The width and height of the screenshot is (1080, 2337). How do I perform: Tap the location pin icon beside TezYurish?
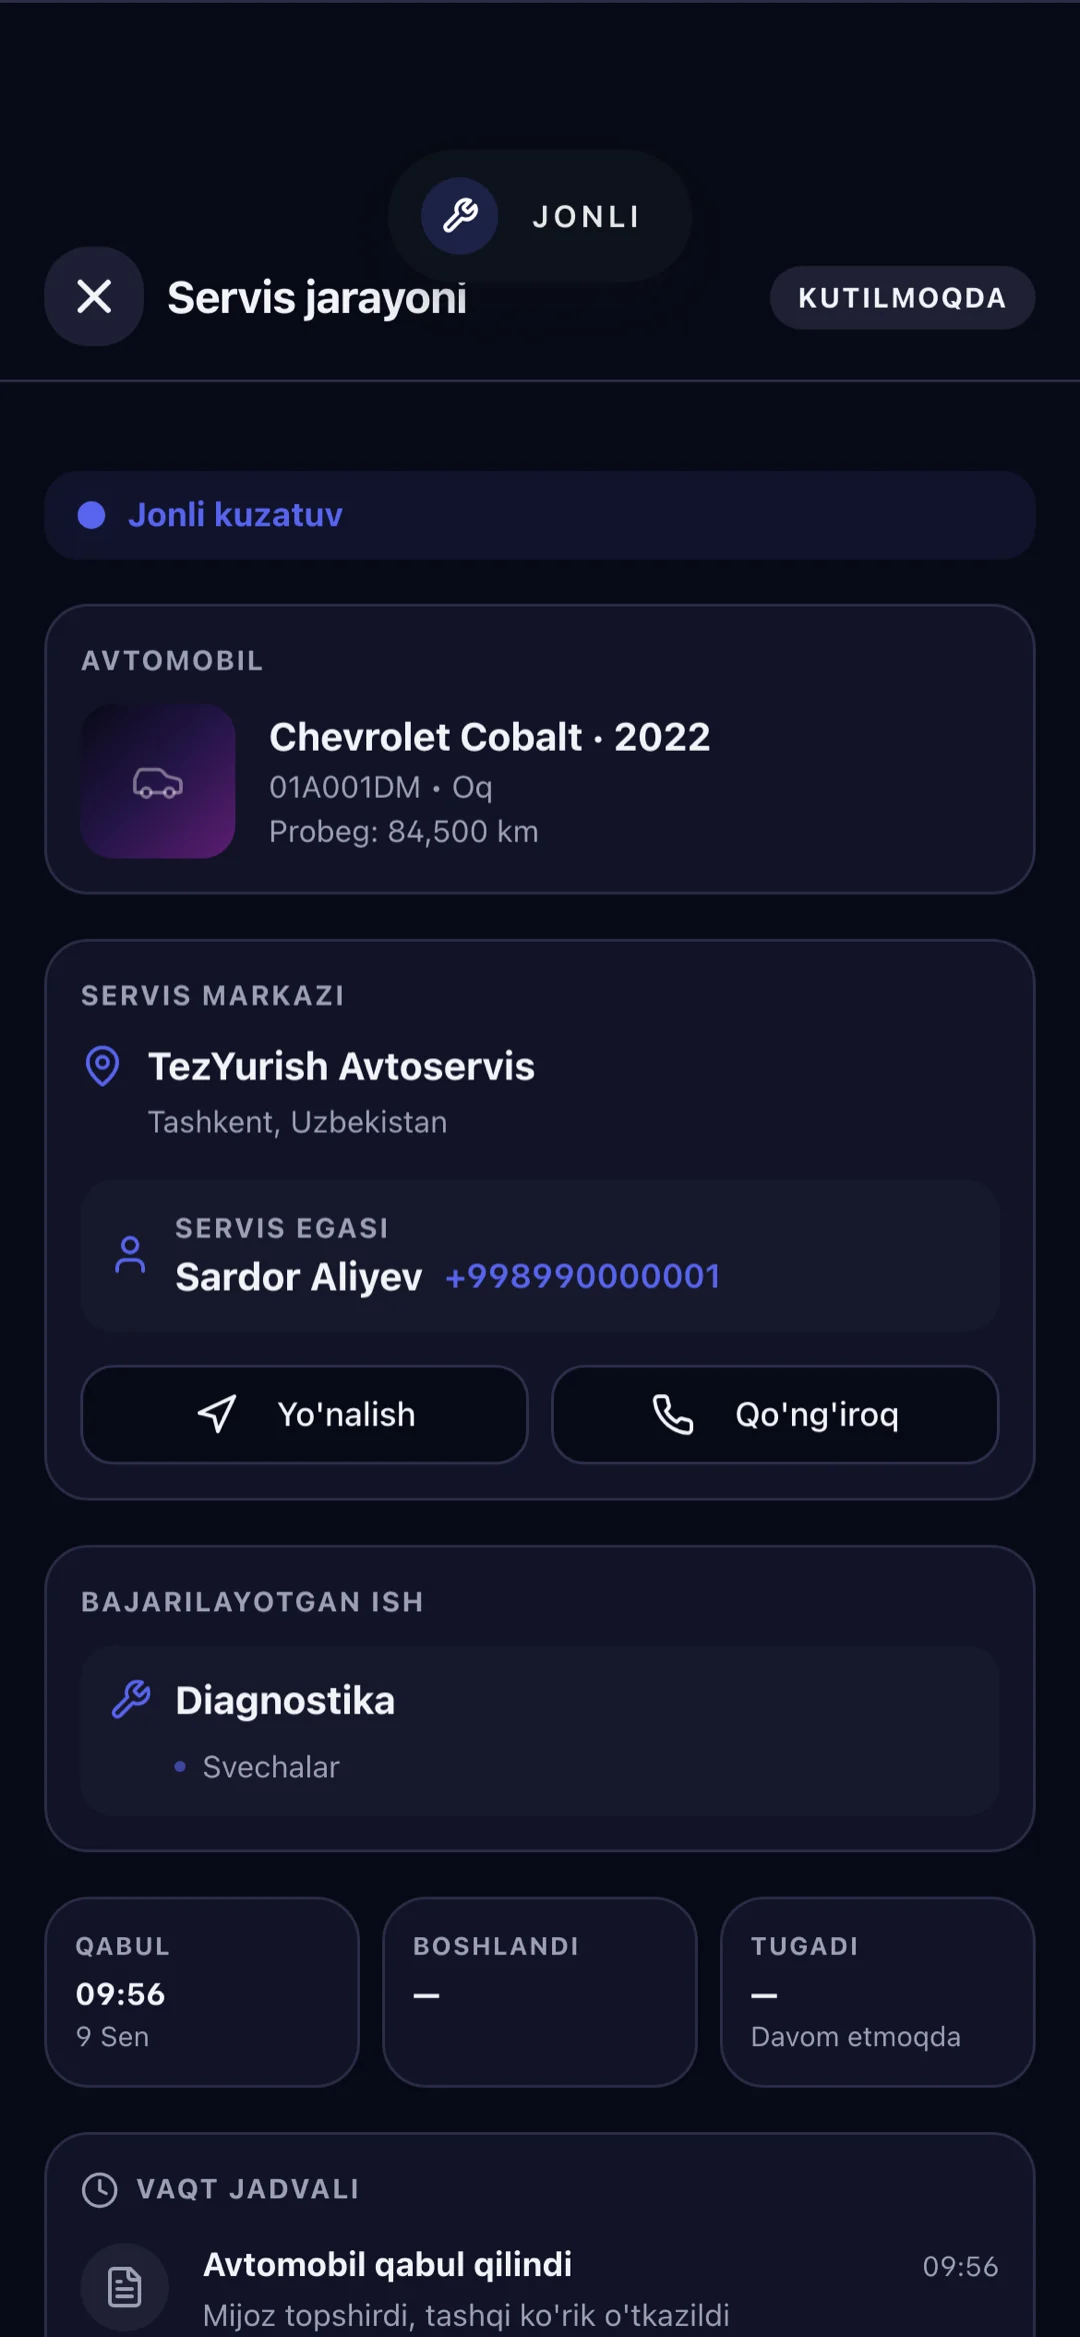click(102, 1066)
